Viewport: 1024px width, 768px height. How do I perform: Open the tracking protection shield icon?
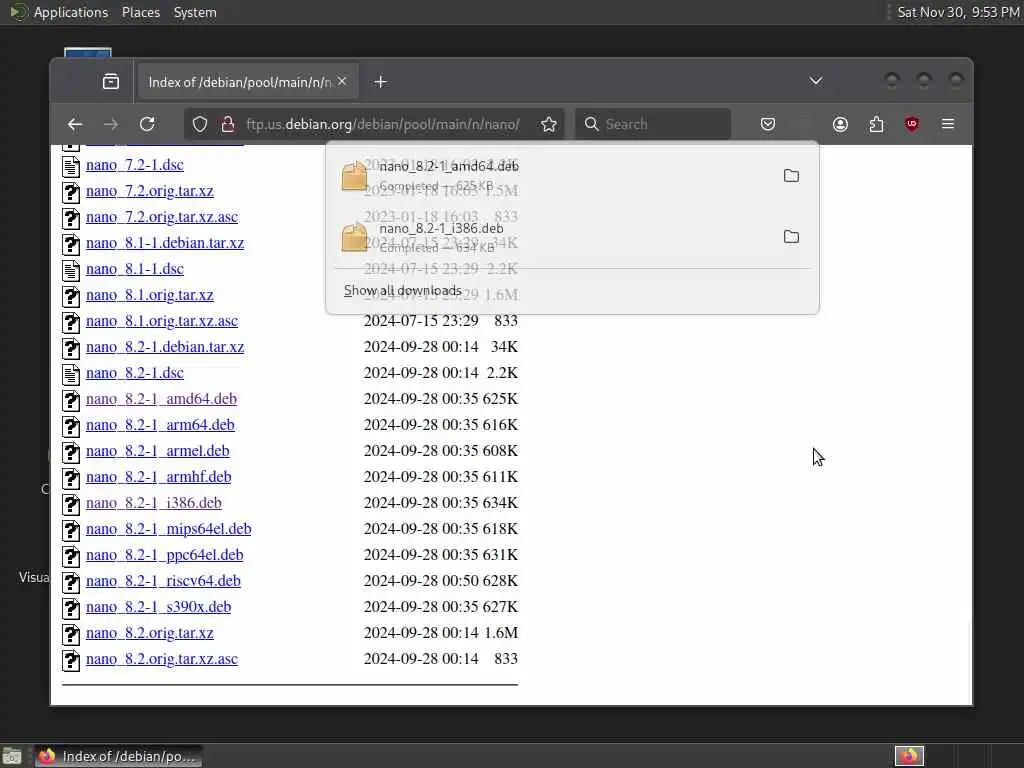[x=200, y=124]
